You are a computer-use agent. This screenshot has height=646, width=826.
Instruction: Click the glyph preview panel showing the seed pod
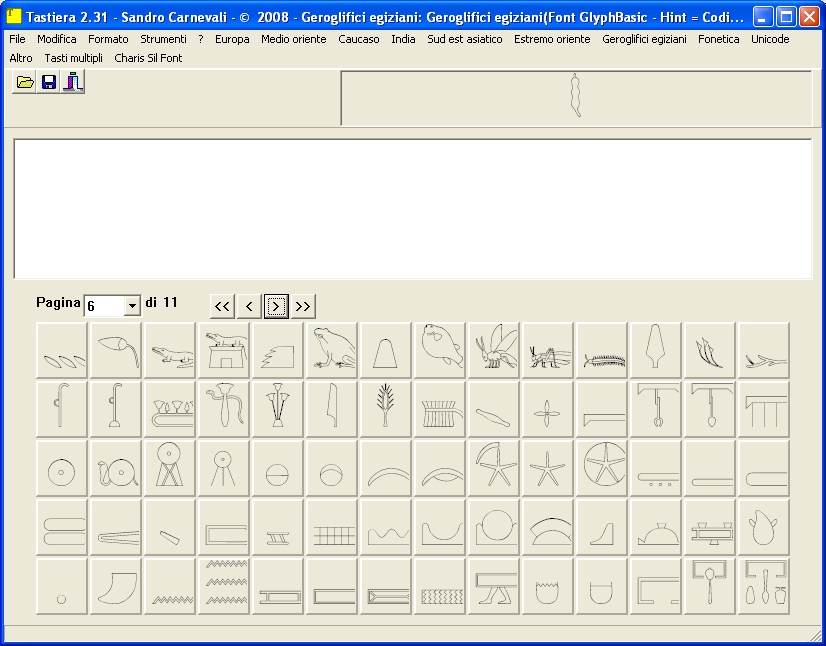pyautogui.click(x=576, y=98)
